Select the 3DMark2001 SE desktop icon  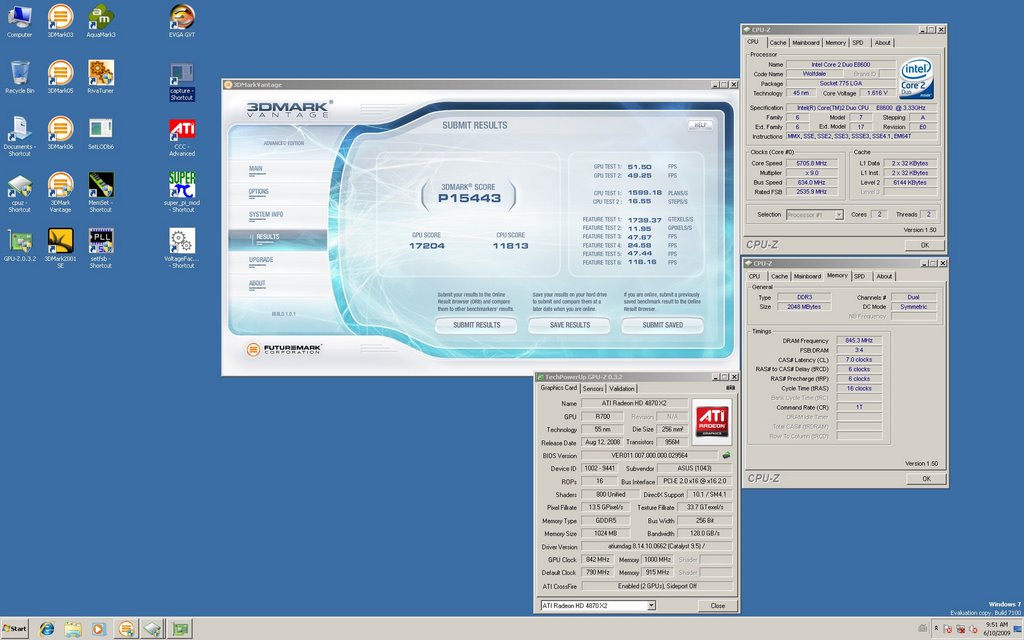[x=60, y=248]
